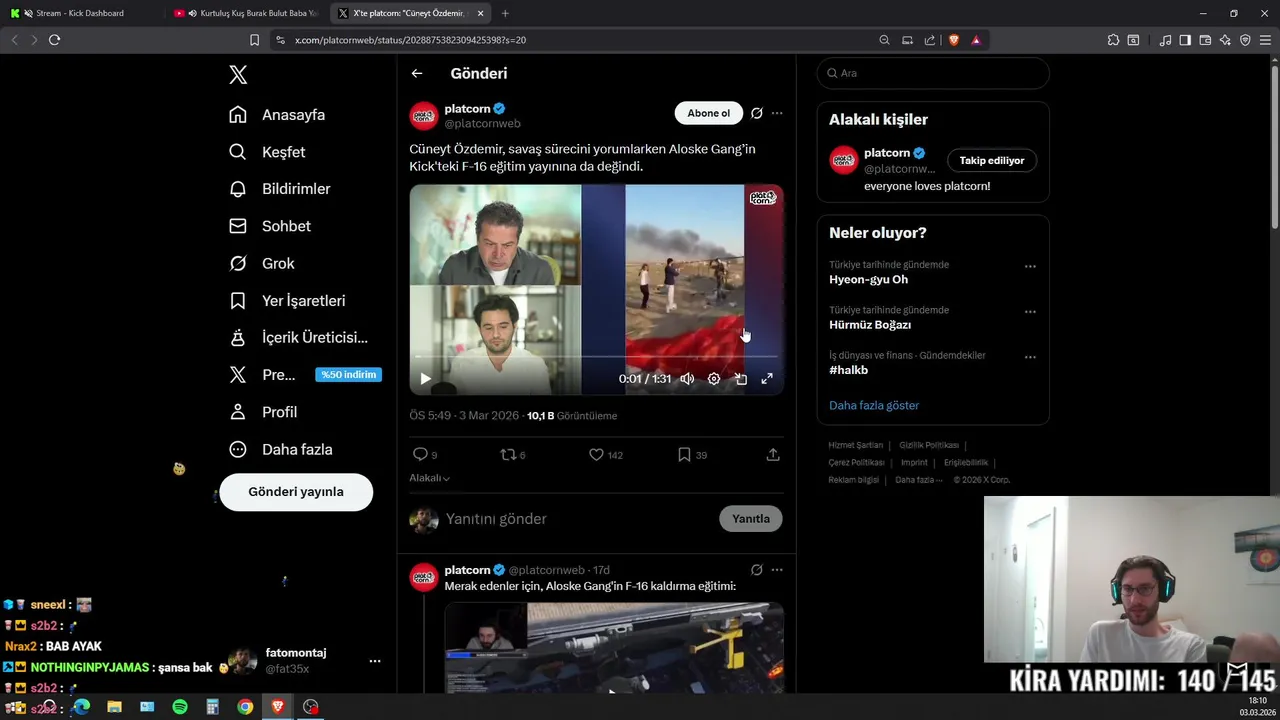The width and height of the screenshot is (1280, 720).
Task: Open Sohbet messages
Action: tap(270, 226)
